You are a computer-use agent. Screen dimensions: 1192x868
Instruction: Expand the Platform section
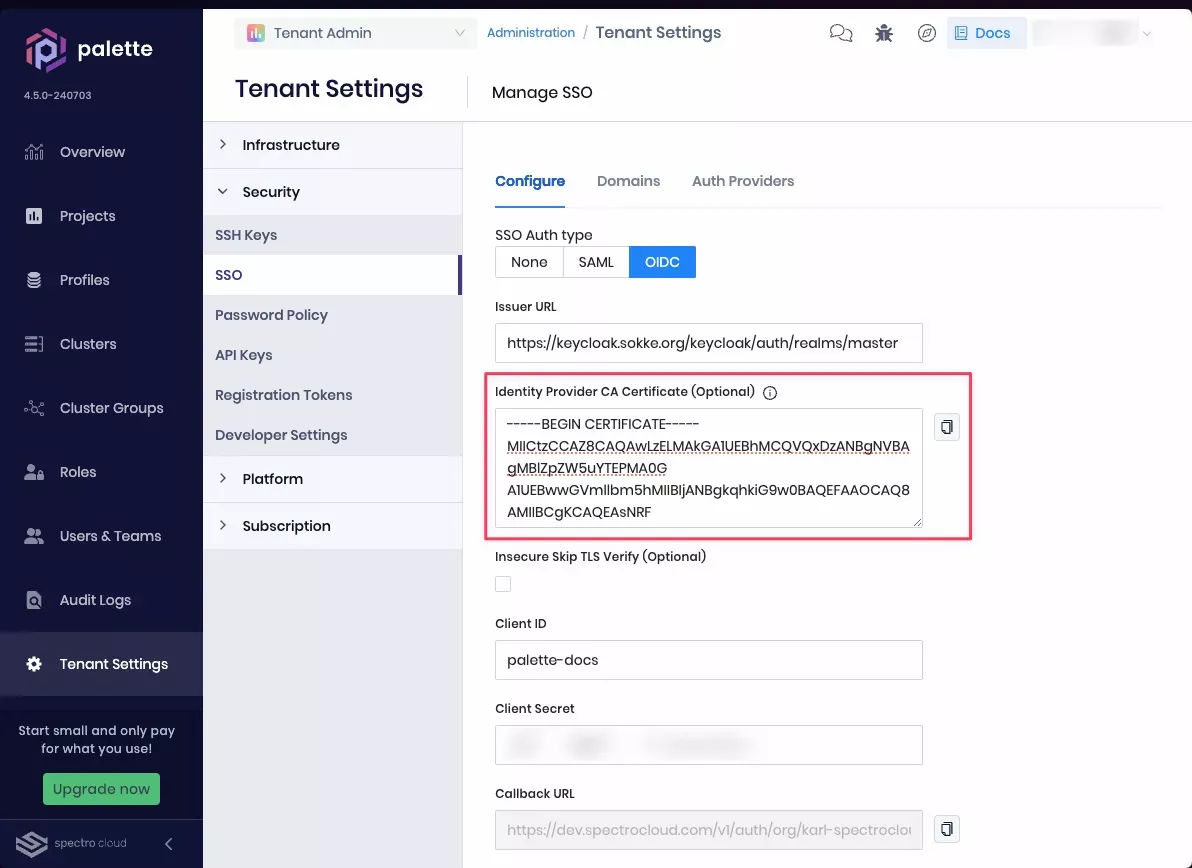tap(273, 478)
